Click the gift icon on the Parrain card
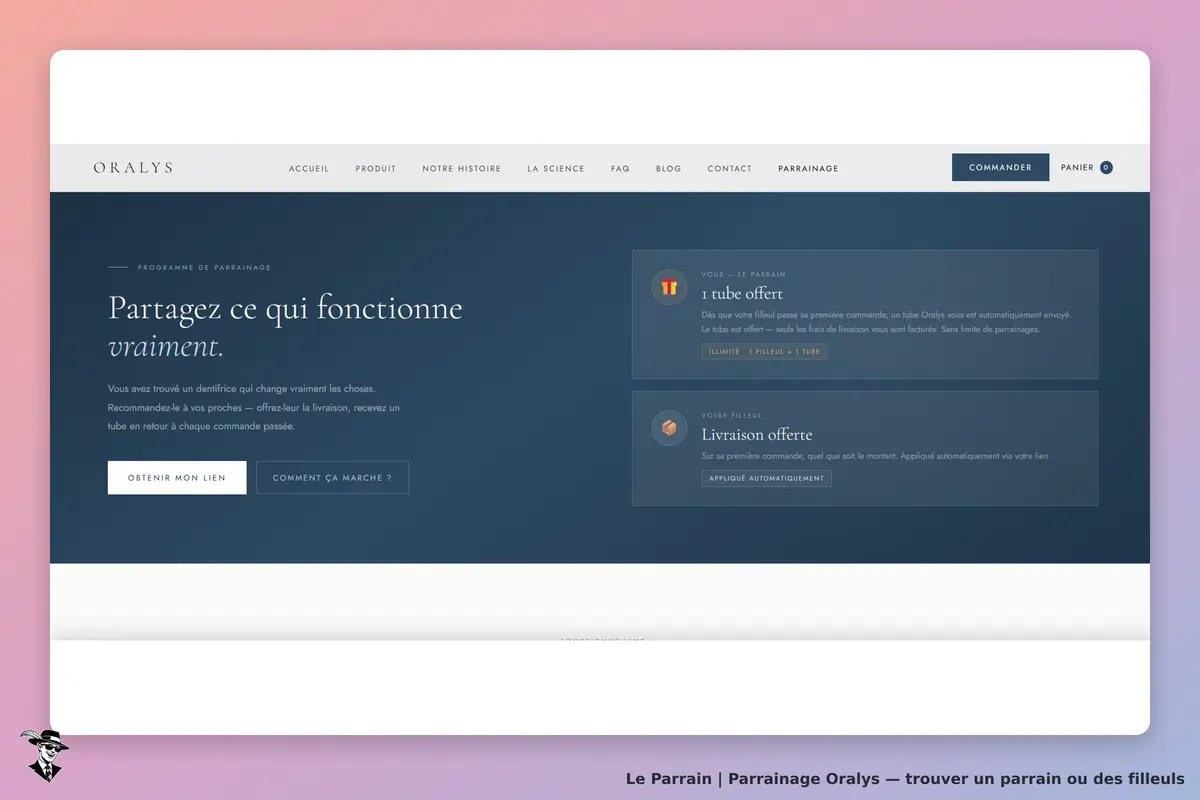The image size is (1200, 800). [x=669, y=287]
